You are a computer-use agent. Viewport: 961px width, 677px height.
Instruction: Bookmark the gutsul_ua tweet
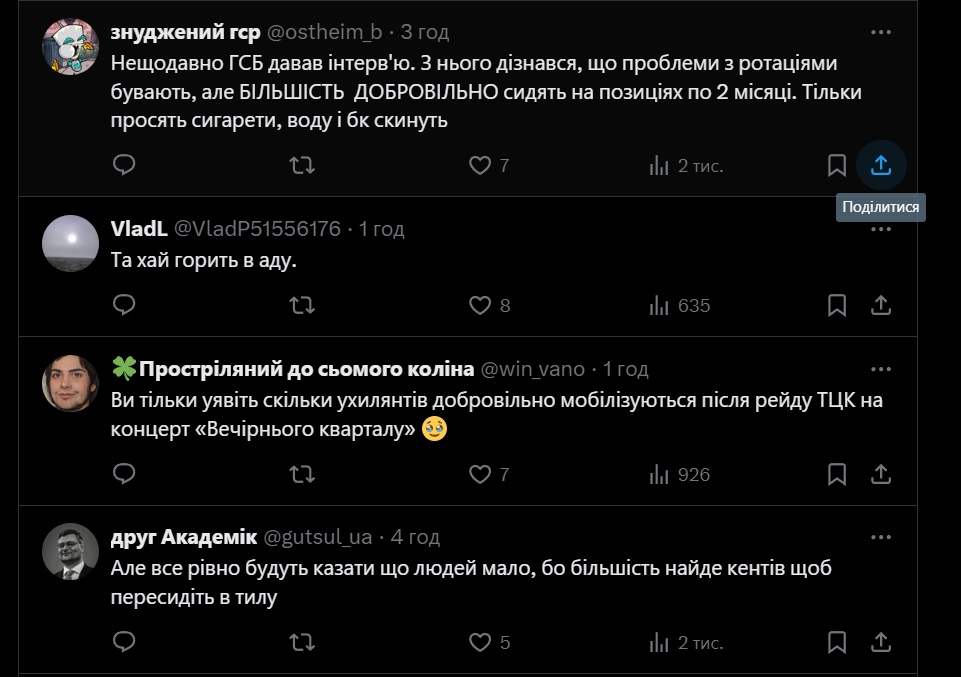coord(837,642)
